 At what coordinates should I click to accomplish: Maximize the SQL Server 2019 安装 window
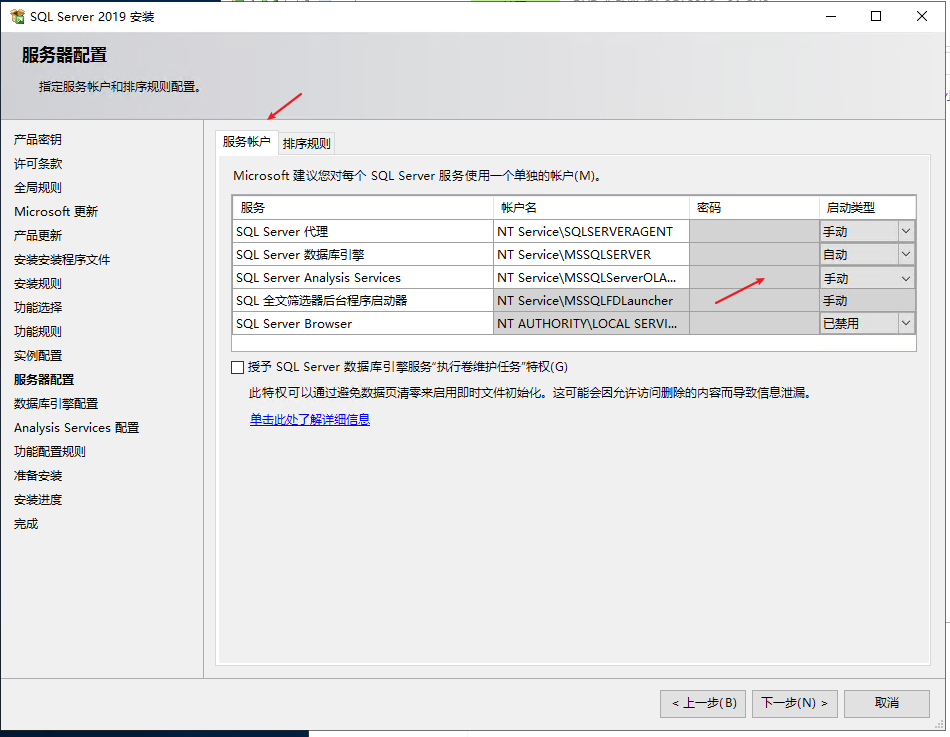[x=876, y=16]
